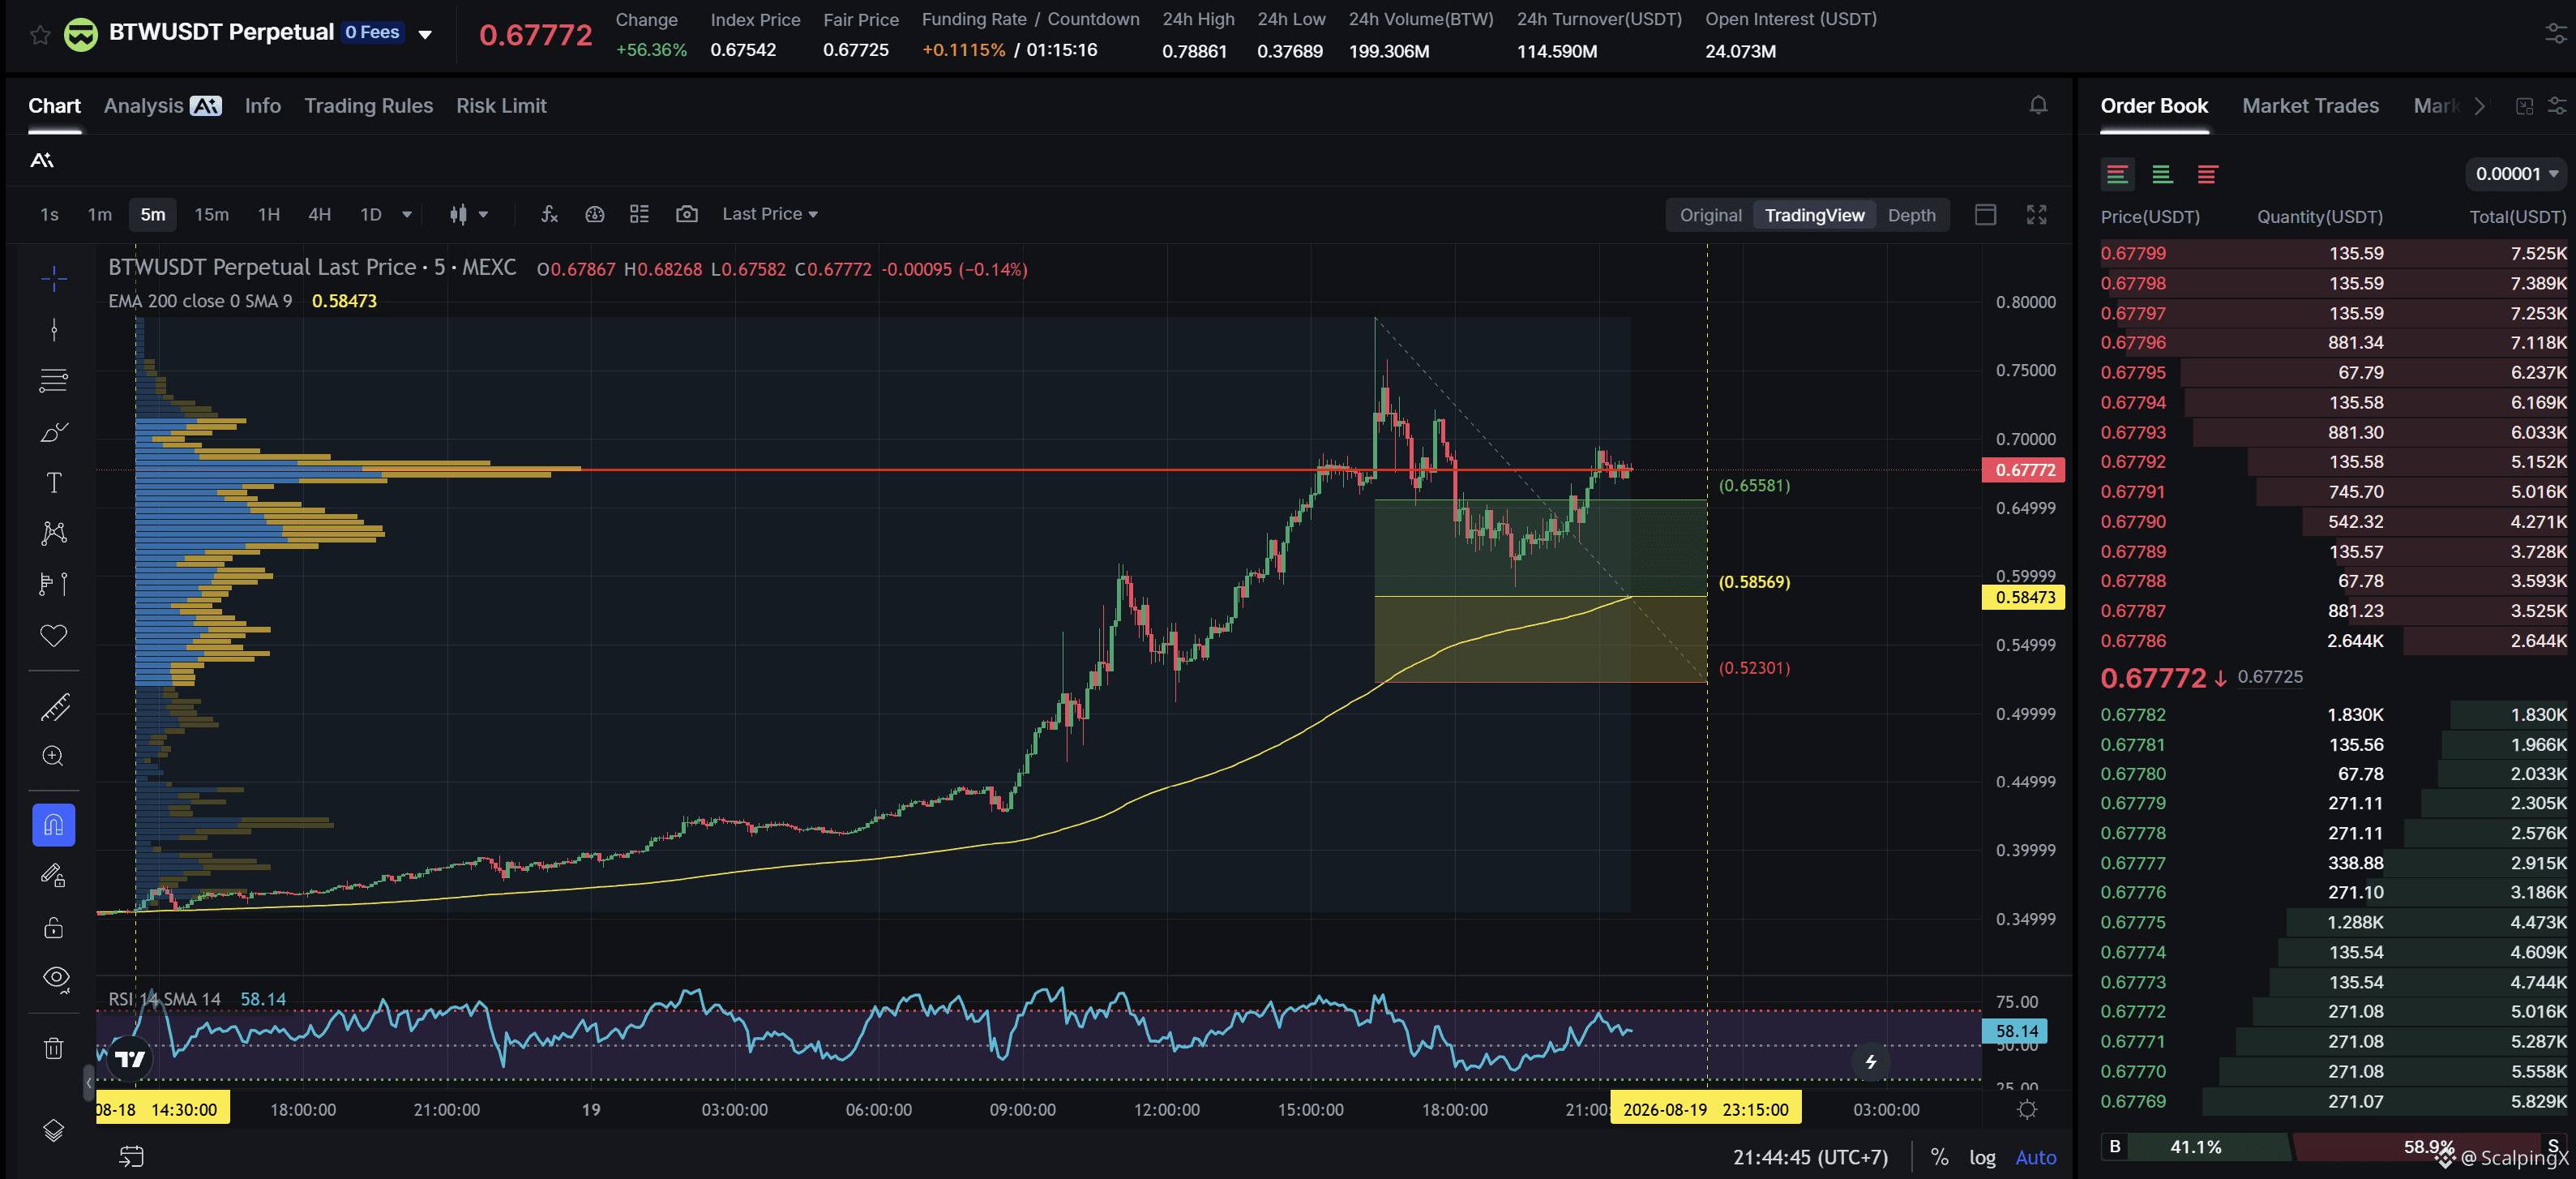This screenshot has height=1179, width=2576.
Task: Select the crosshair cursor tool
Action: (54, 278)
